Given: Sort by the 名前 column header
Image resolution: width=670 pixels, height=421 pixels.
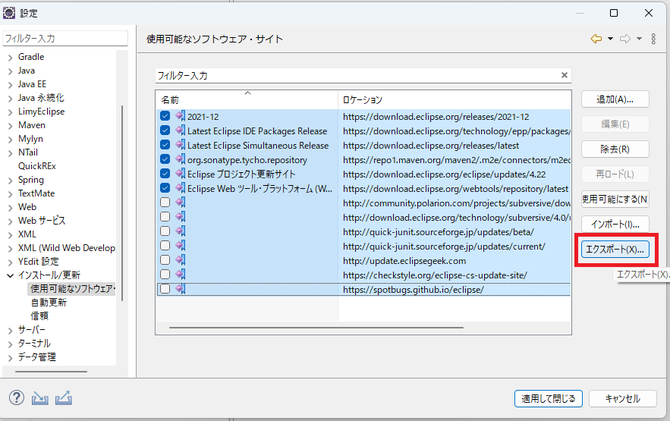Looking at the screenshot, I should click(x=247, y=100).
